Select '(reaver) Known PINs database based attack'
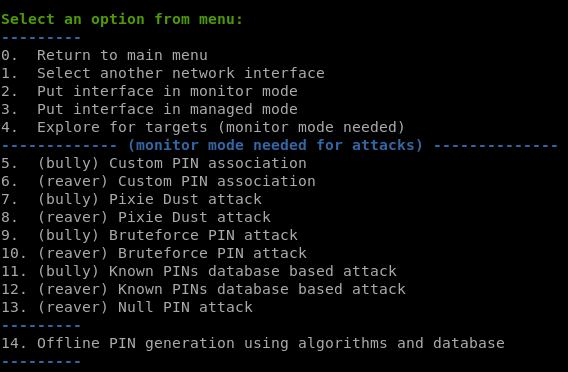This screenshot has width=568, height=372. [203, 289]
